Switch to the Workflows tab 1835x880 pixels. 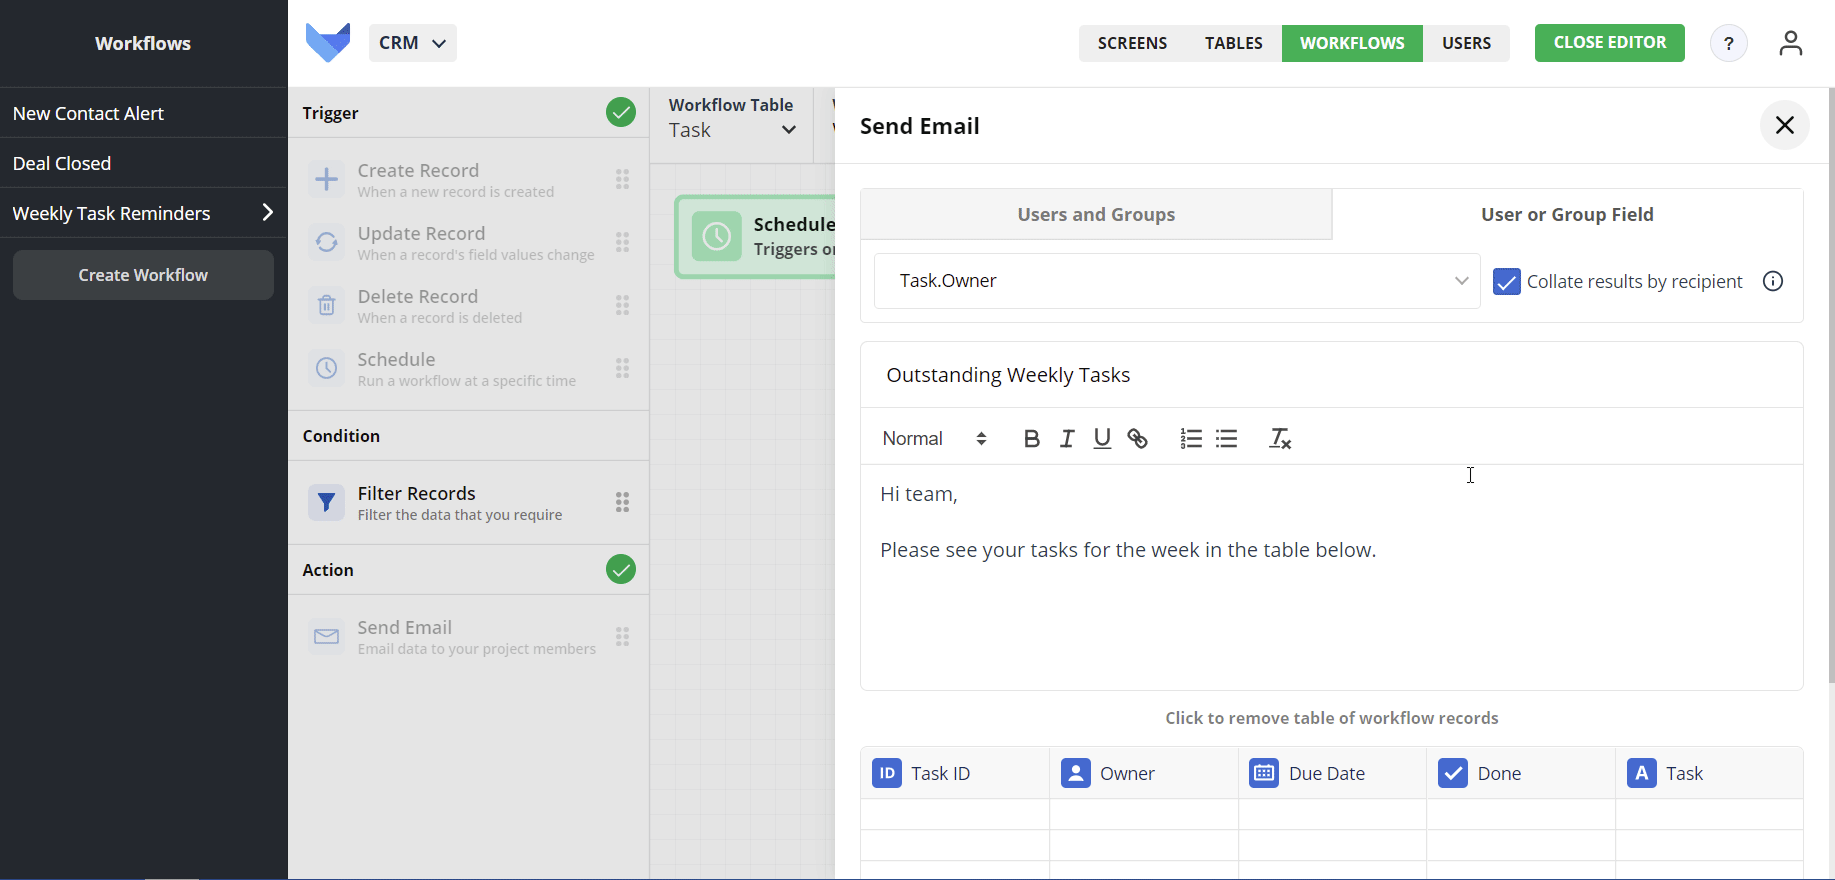click(1352, 43)
